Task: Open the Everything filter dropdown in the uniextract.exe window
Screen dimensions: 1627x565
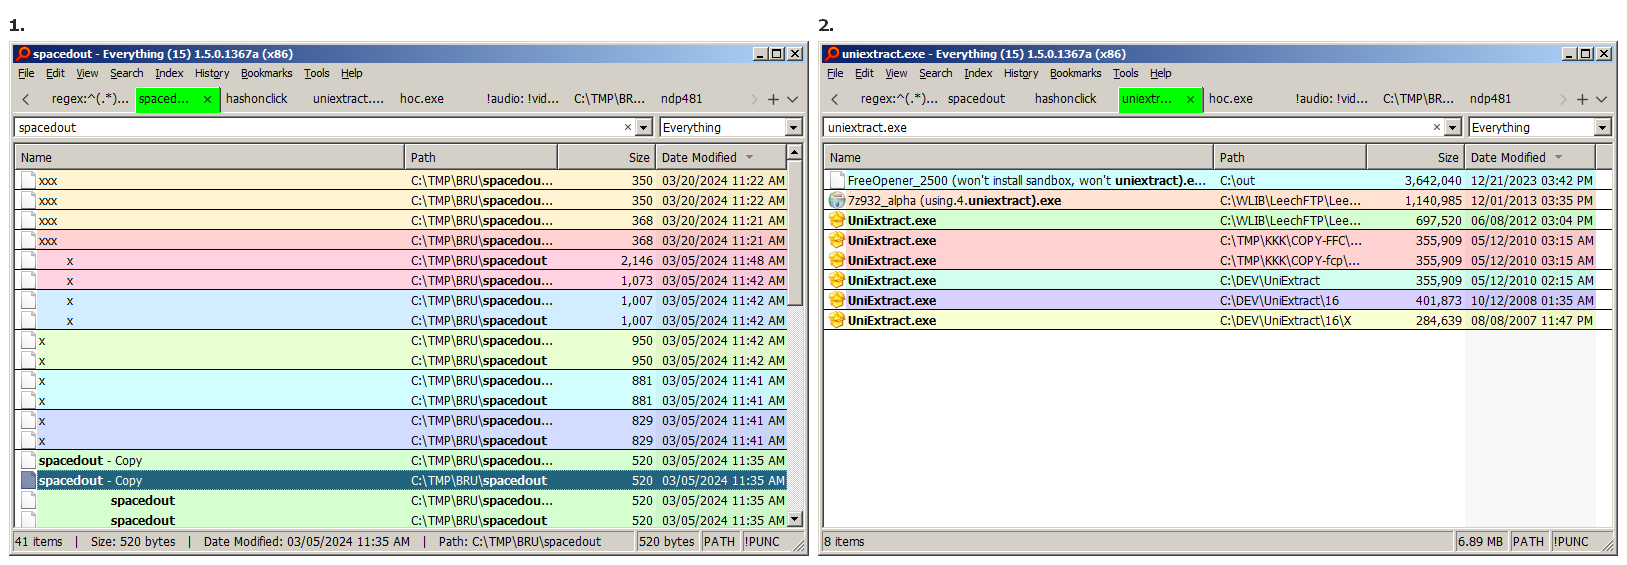Action: tap(1602, 127)
